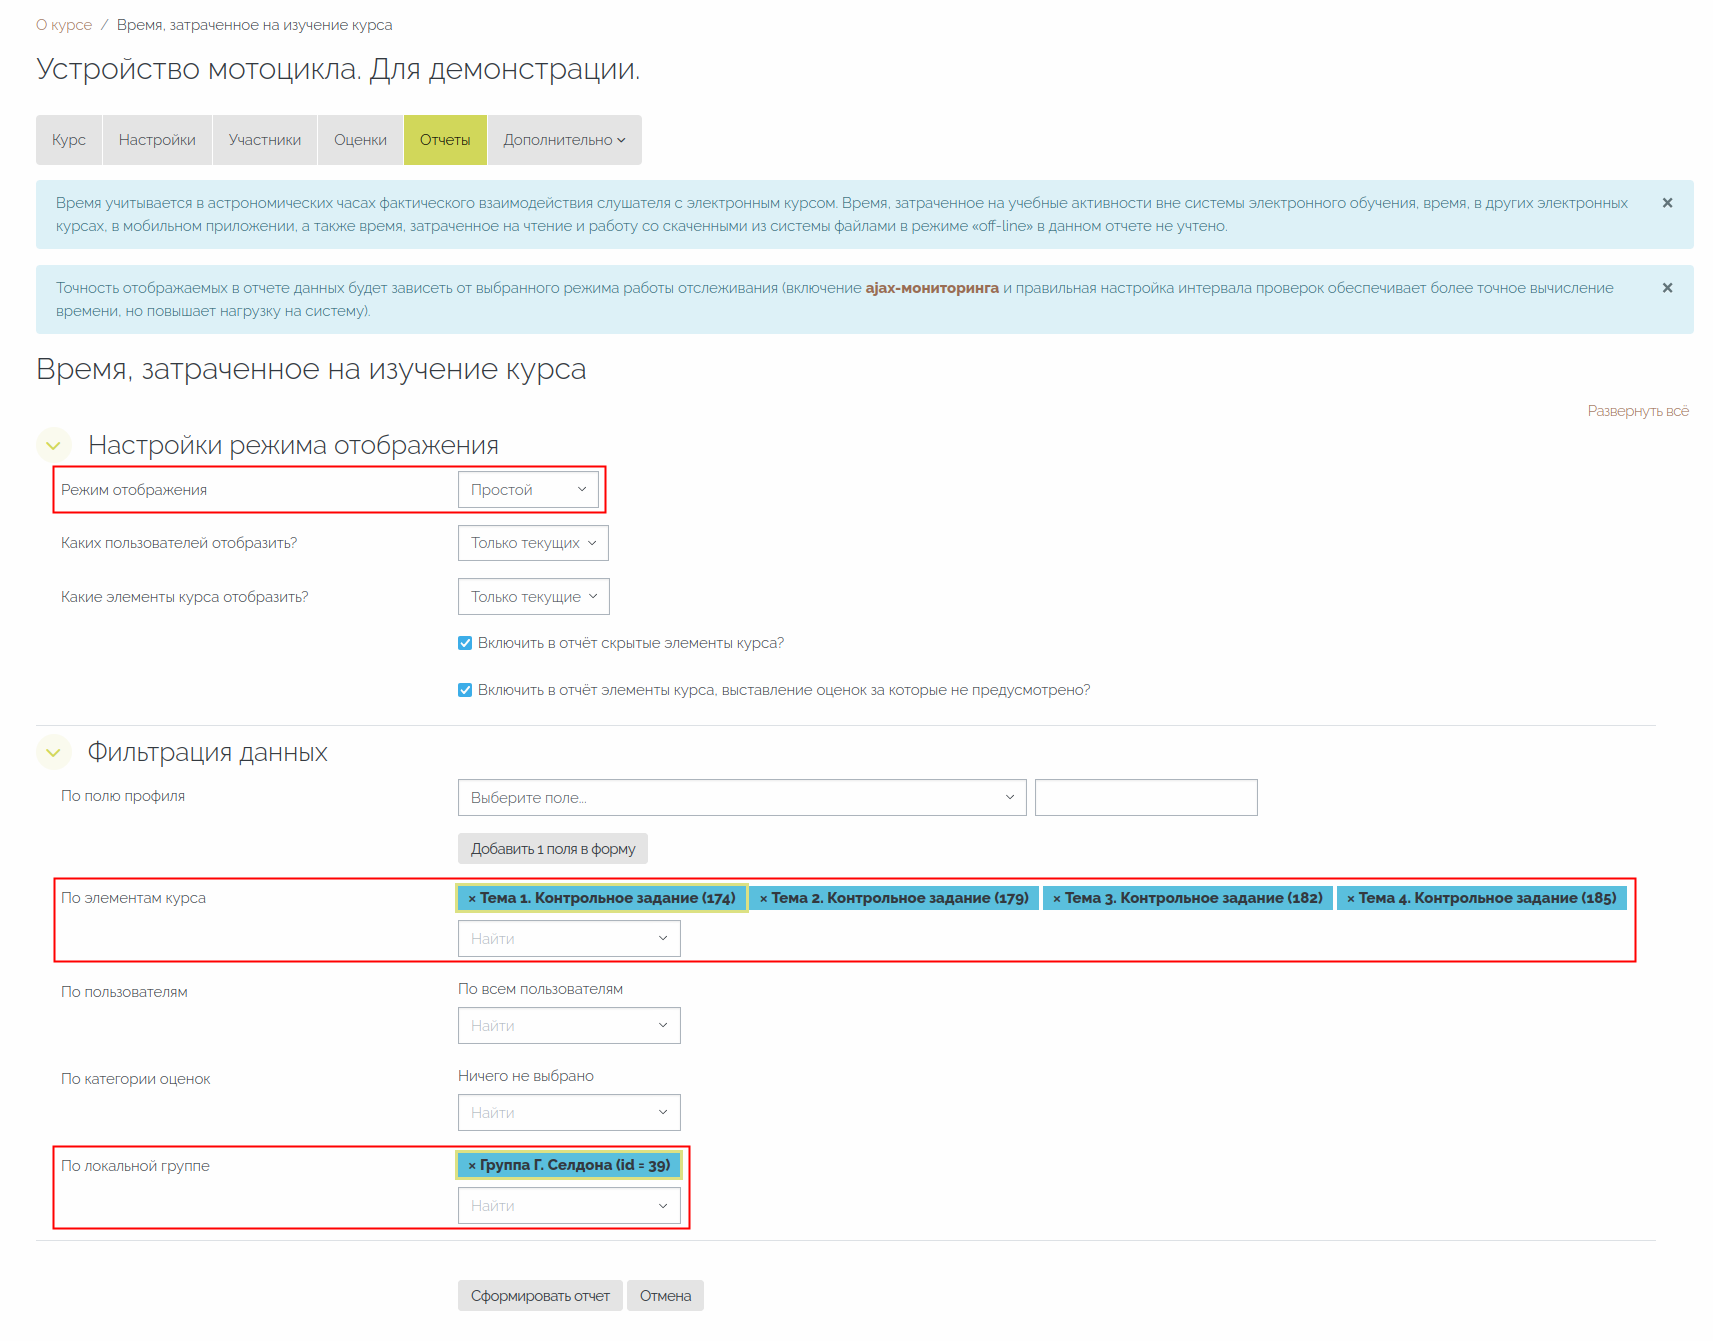Click the Сформировать отчет button
This screenshot has height=1341, width=1713.
pyautogui.click(x=540, y=1296)
